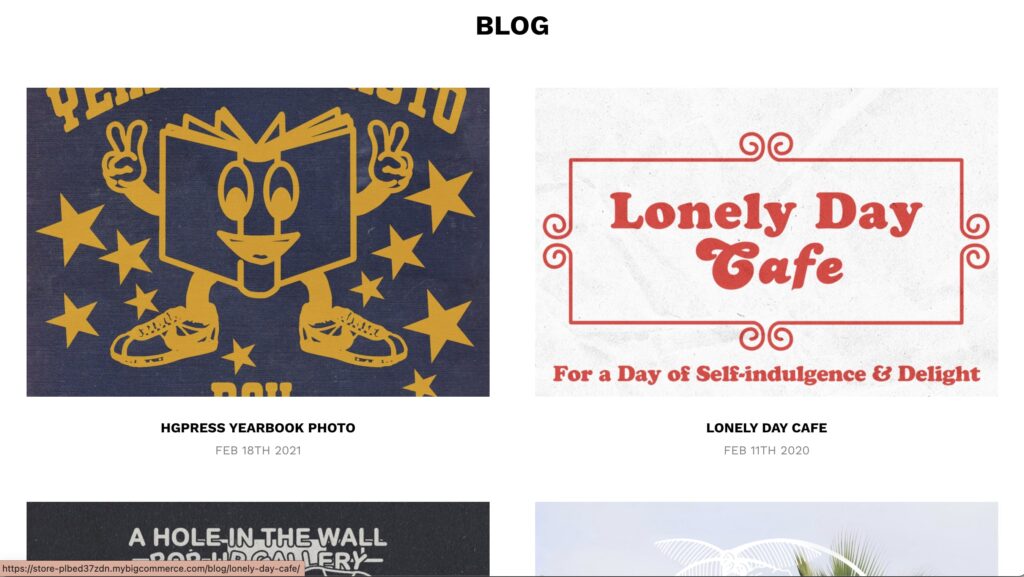The image size is (1024, 577).
Task: Click the book character's left sneaker
Action: [x=165, y=337]
